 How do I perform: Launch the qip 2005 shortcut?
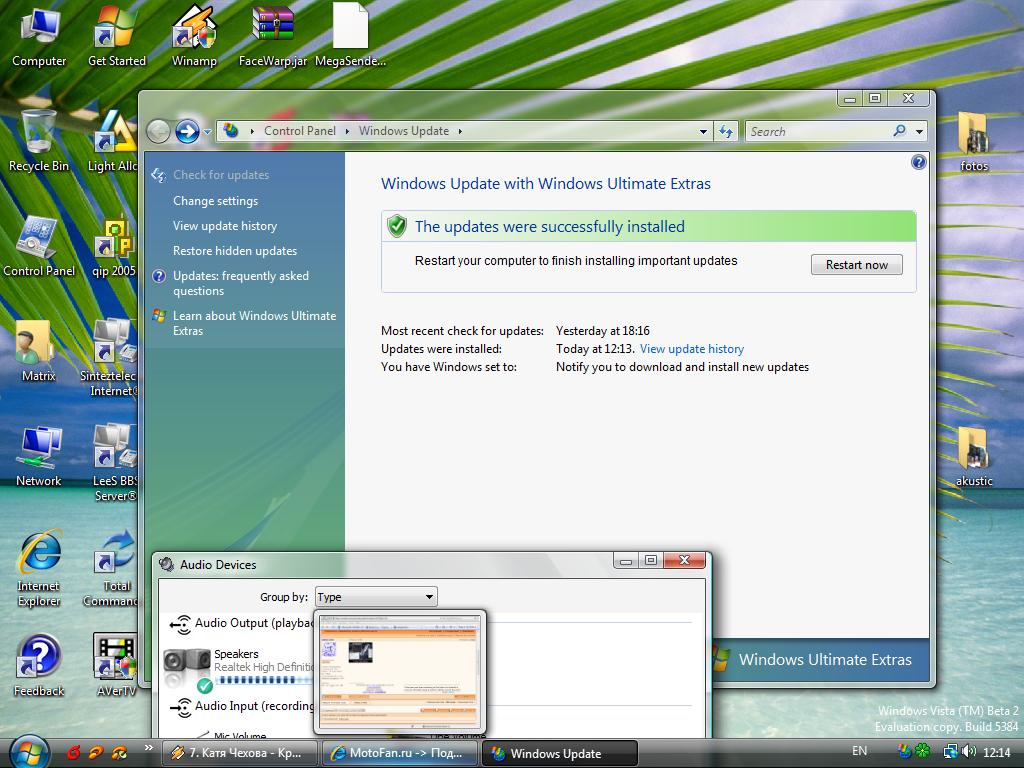(115, 247)
